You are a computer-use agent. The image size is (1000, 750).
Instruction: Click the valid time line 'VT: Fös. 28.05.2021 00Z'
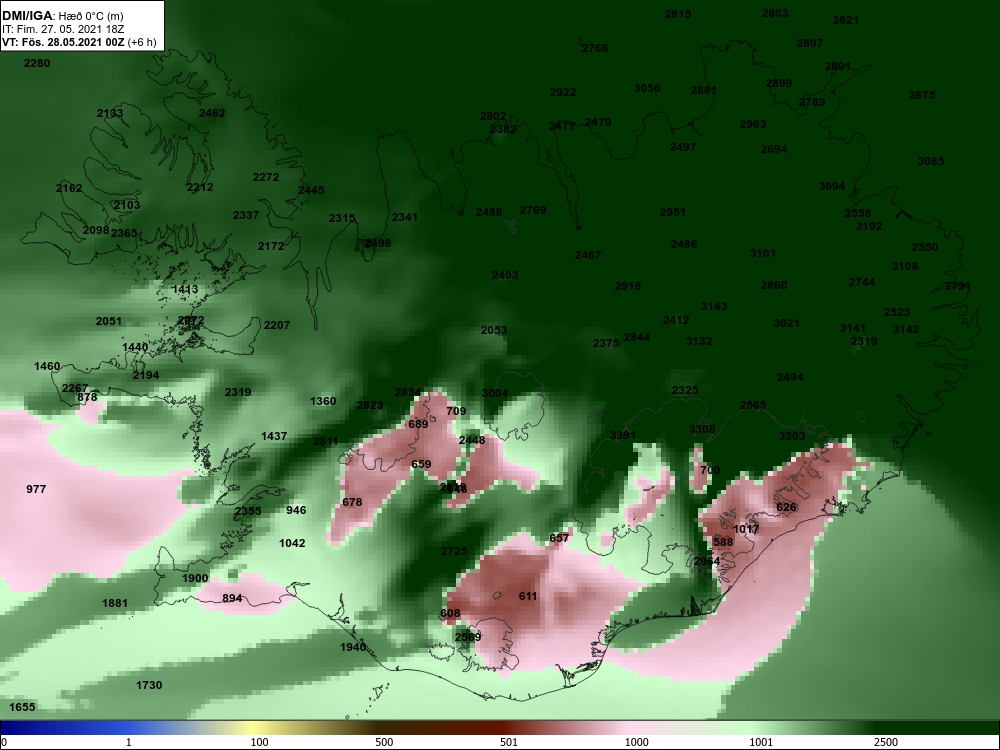coord(63,42)
